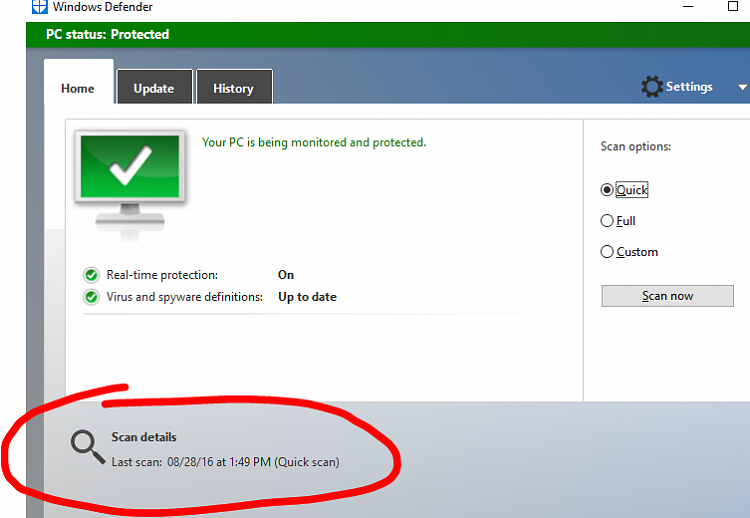Screen dimensions: 750x518
Task: Minimize the Windows Defender window
Action: pyautogui.click(x=688, y=7)
